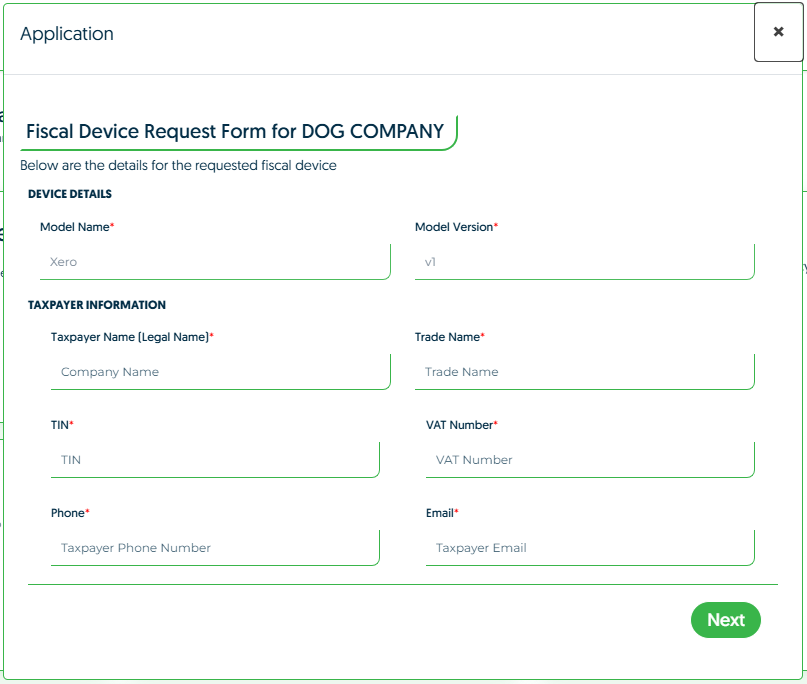Viewport: 807px width, 684px height.
Task: Click the Taxpayer Email input field
Action: click(x=589, y=548)
